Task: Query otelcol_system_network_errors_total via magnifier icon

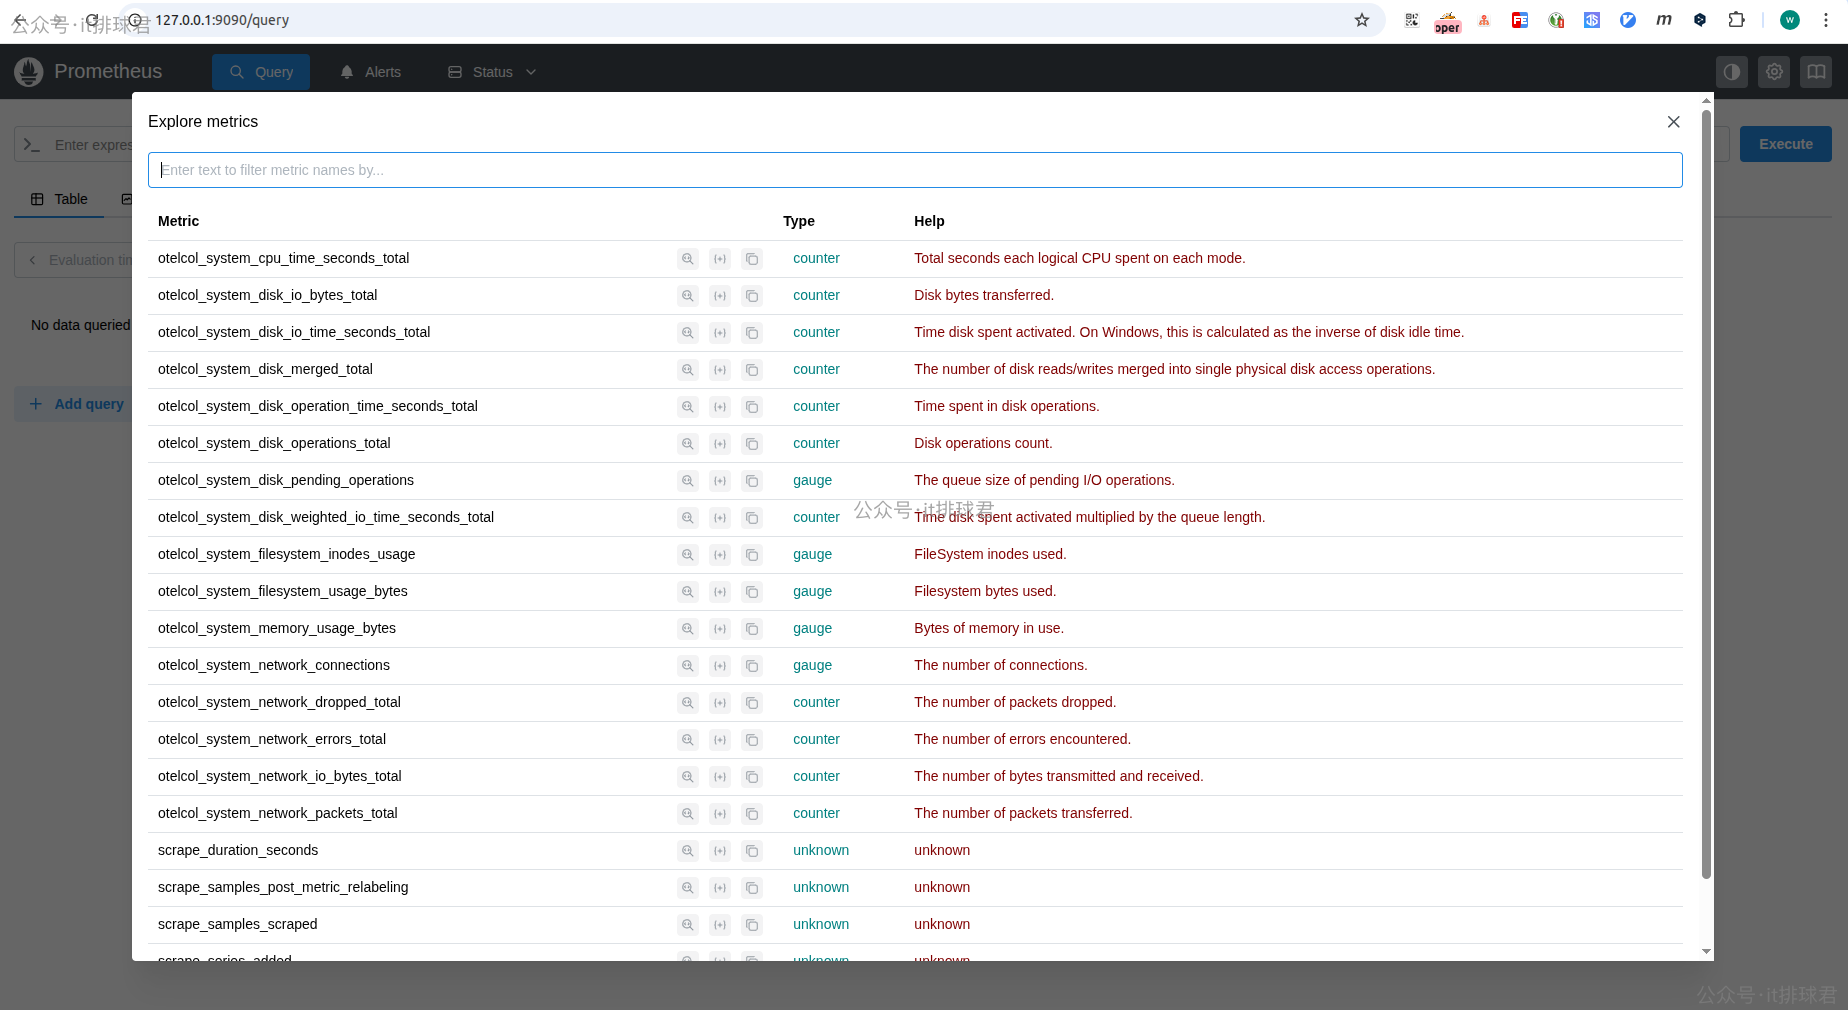Action: (x=688, y=740)
